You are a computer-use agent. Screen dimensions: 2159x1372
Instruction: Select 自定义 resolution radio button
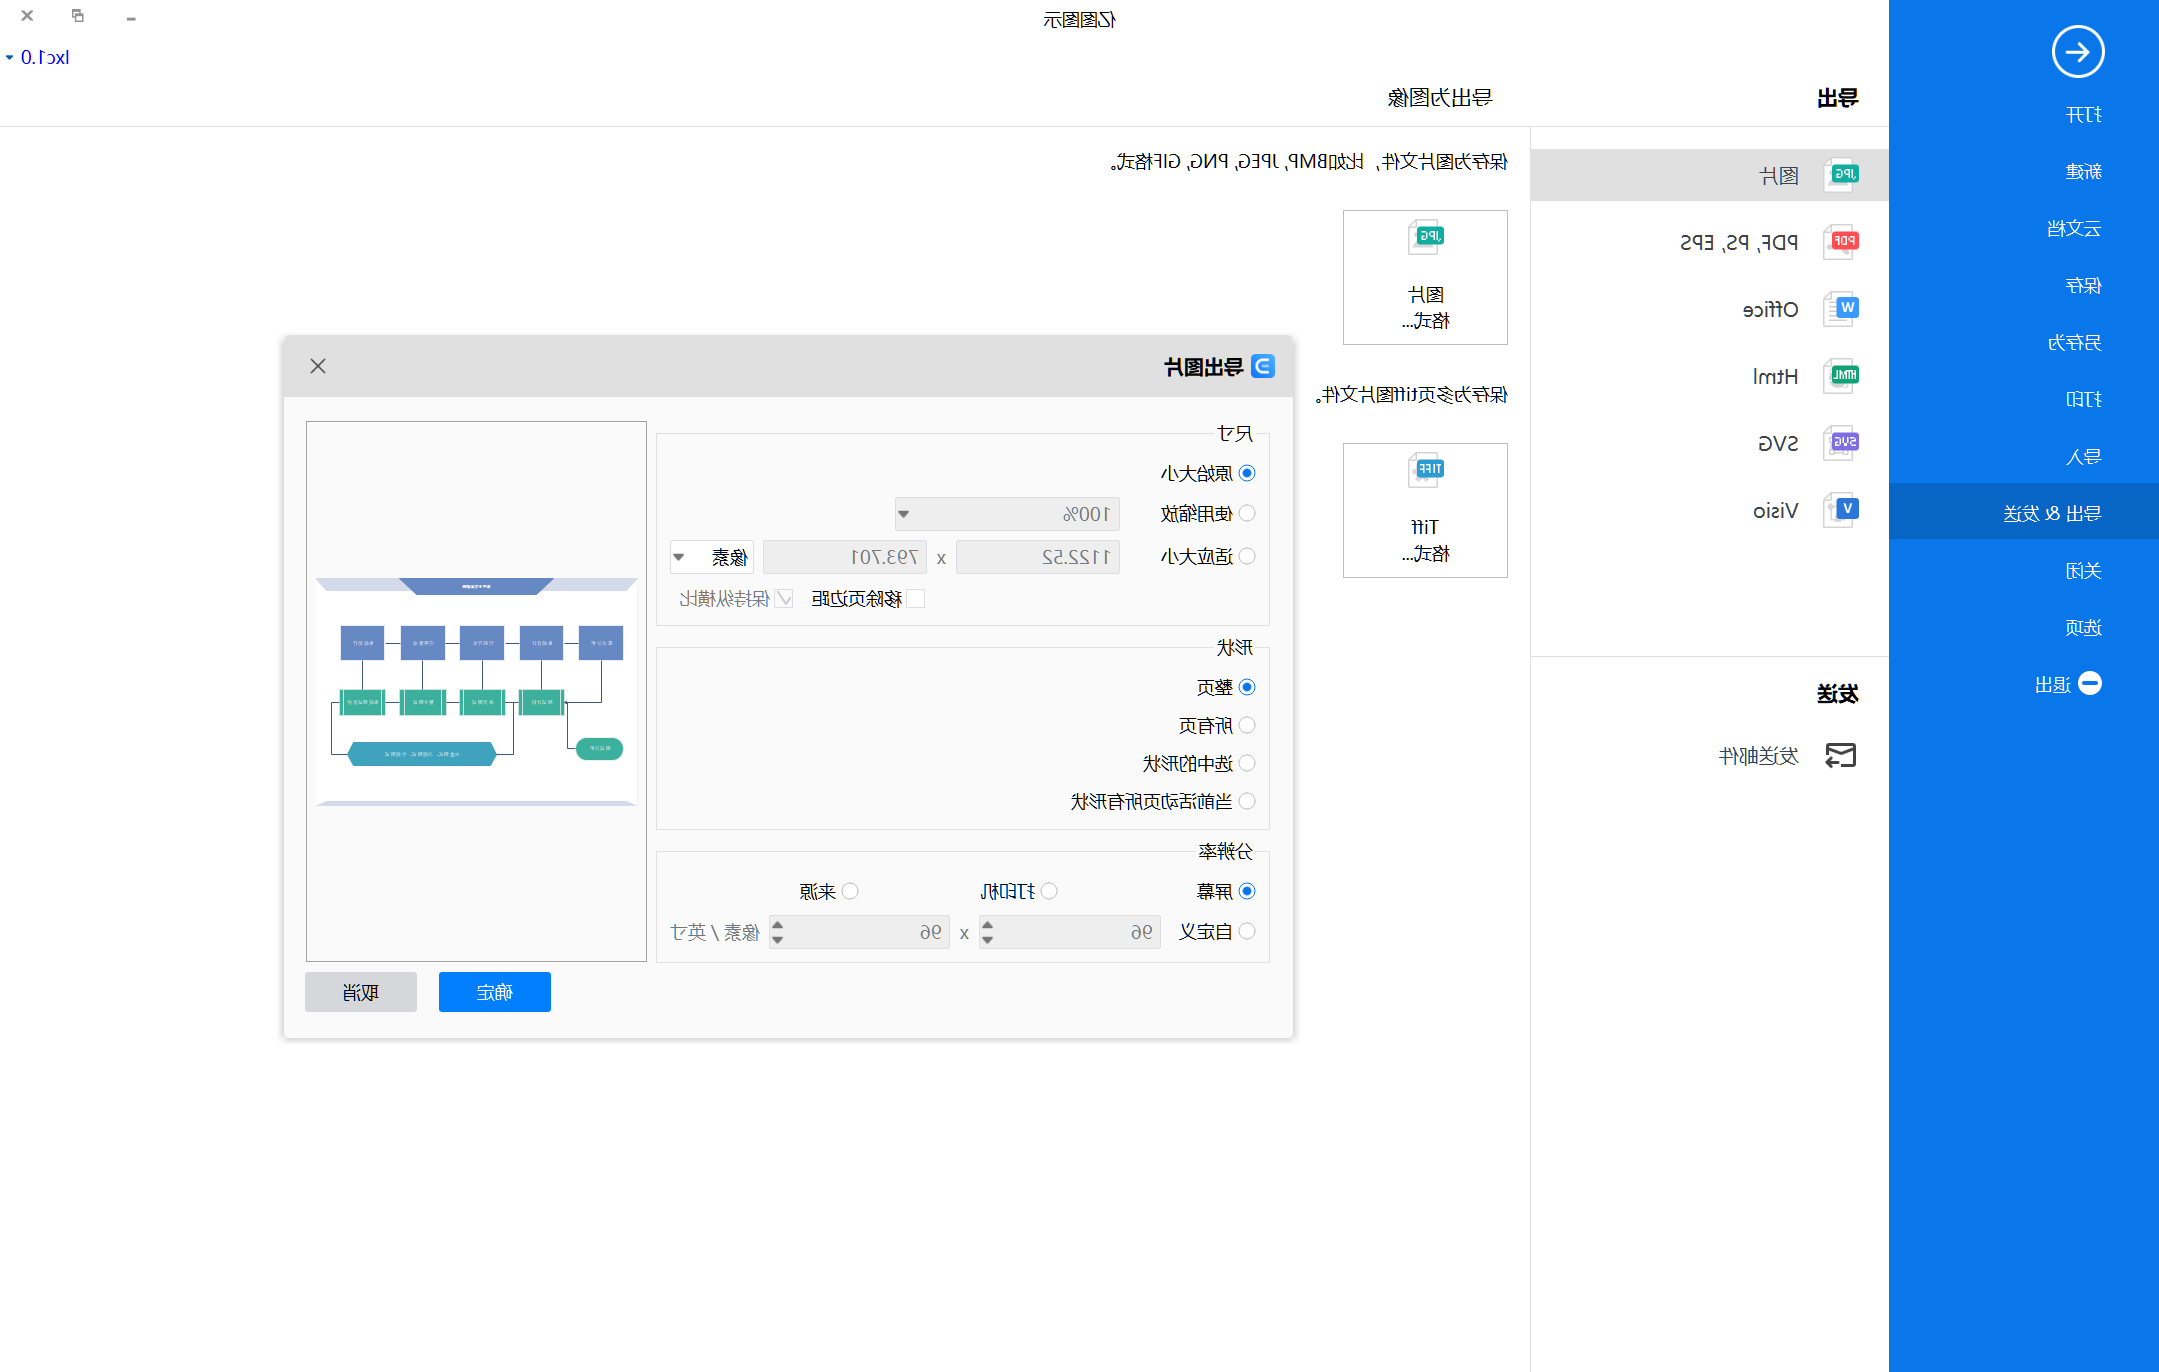click(1246, 931)
